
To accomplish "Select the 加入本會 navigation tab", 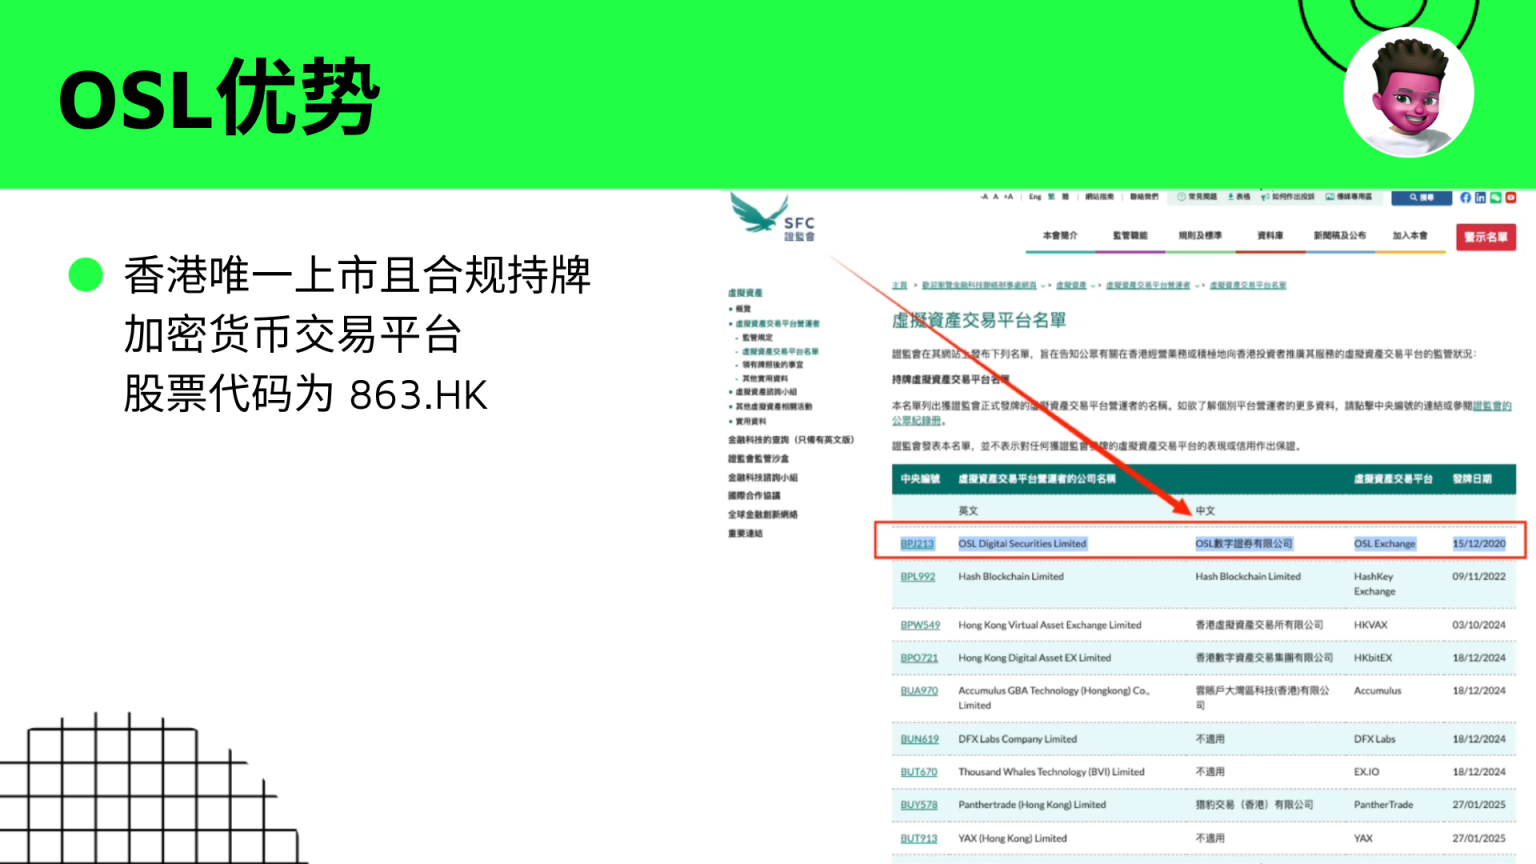I will pyautogui.click(x=1409, y=236).
